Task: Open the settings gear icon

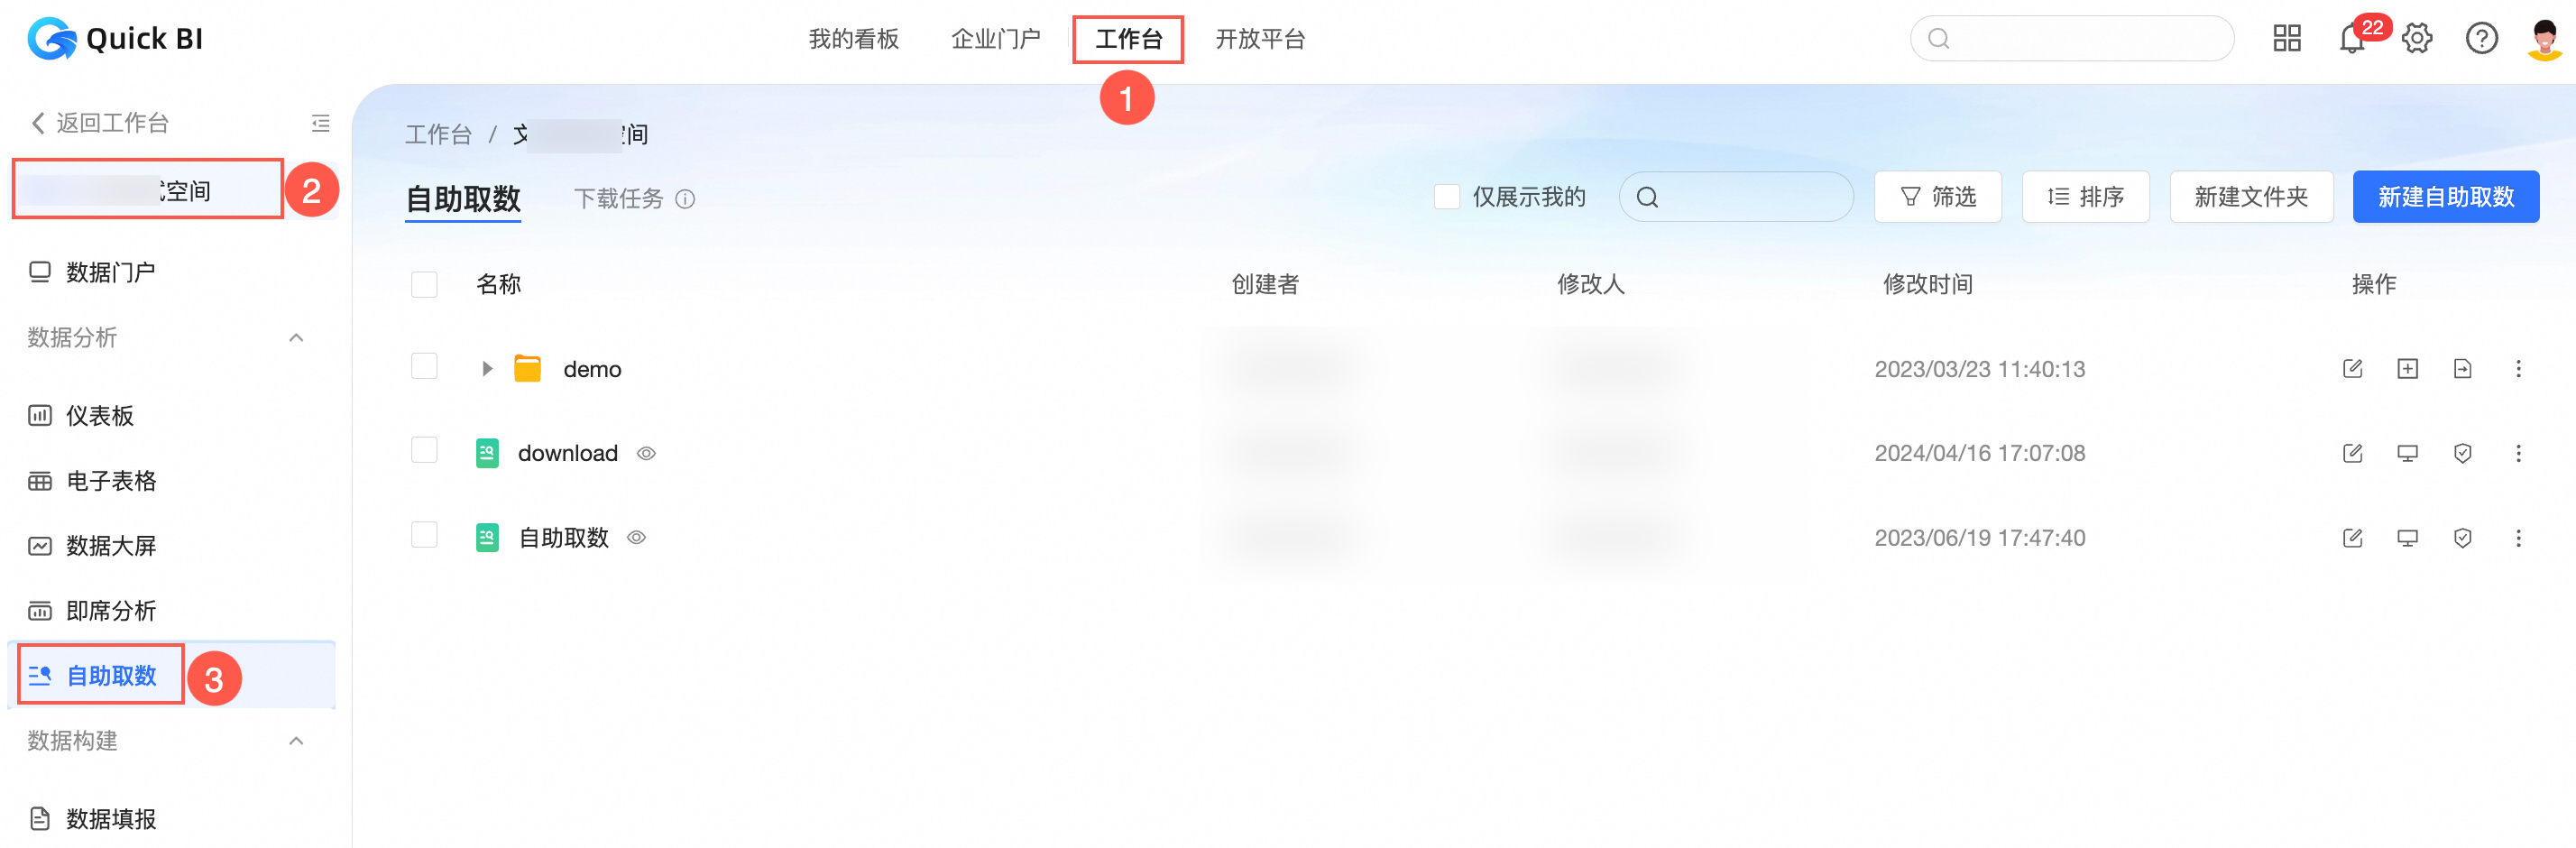Action: tap(2417, 39)
